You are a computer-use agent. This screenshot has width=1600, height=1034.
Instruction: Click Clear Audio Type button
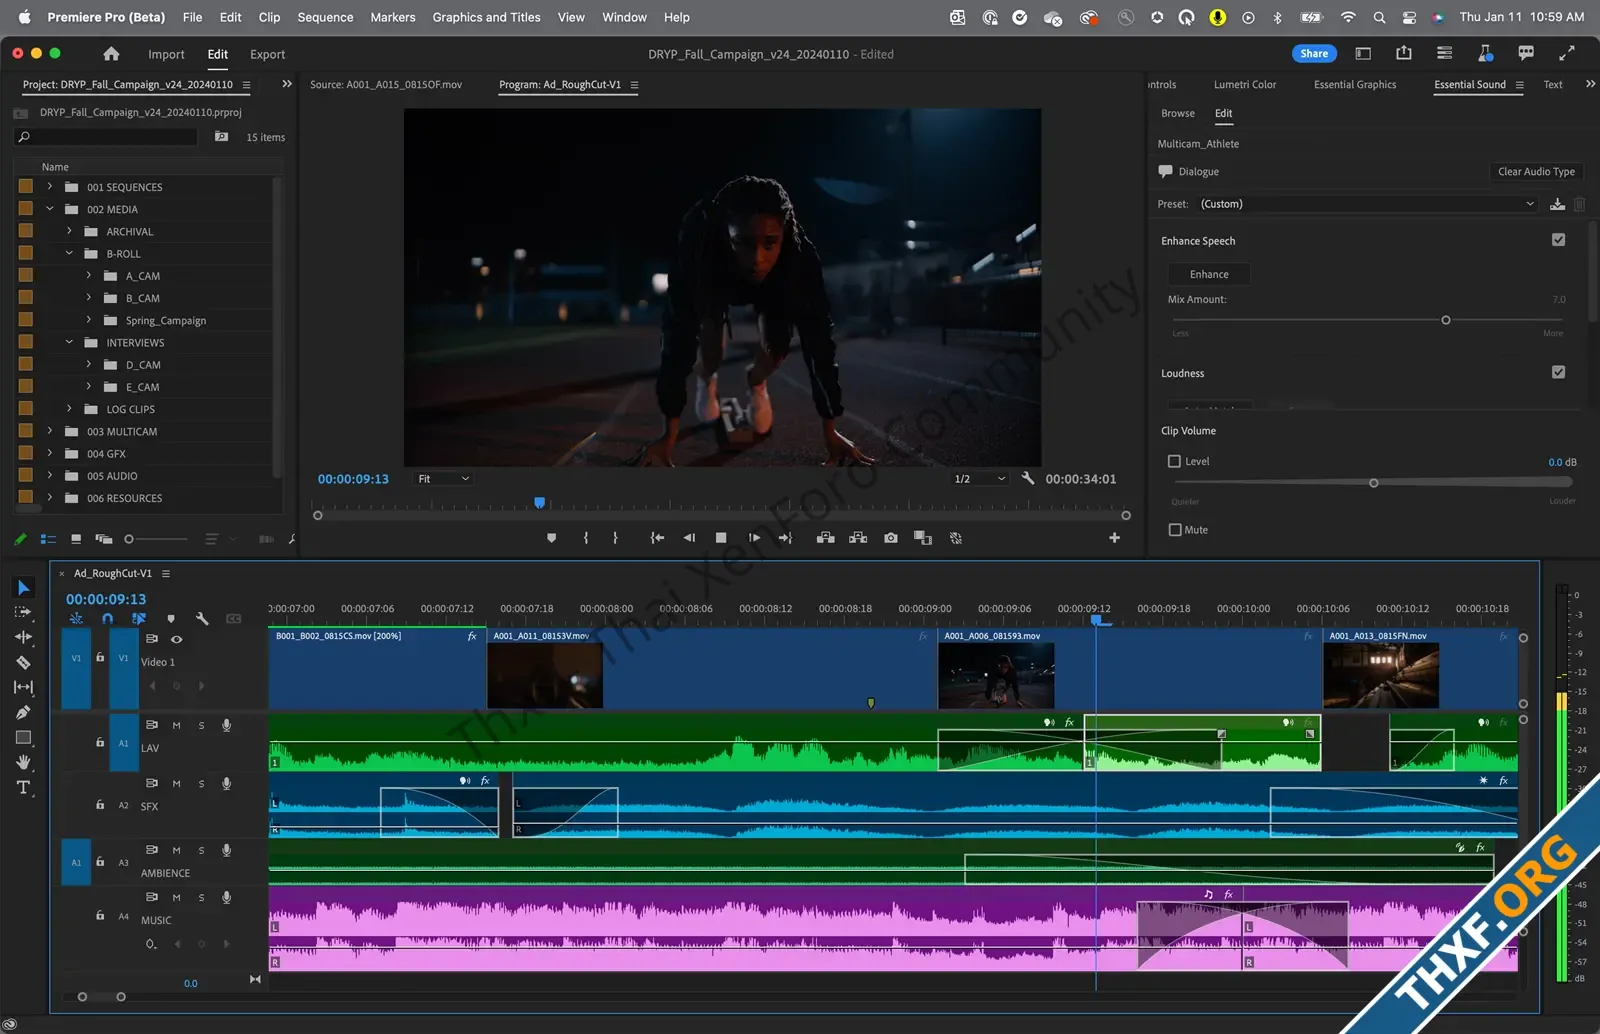[1536, 172]
